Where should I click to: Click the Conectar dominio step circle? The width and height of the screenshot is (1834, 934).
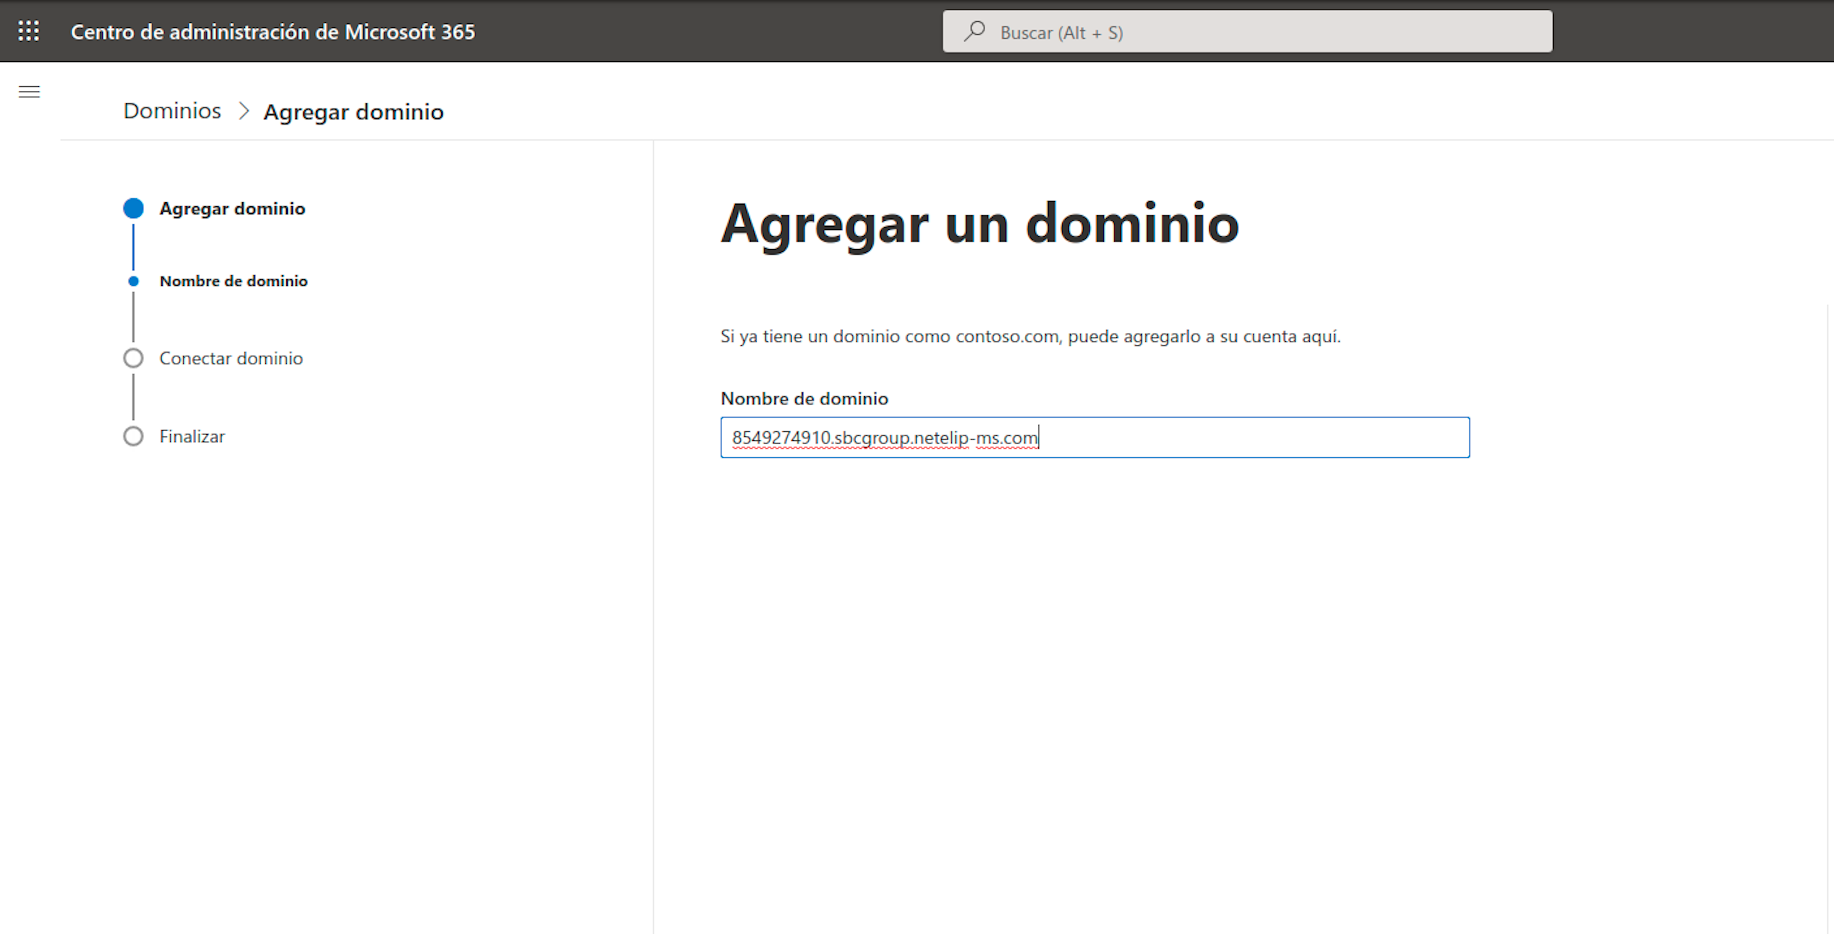click(133, 358)
